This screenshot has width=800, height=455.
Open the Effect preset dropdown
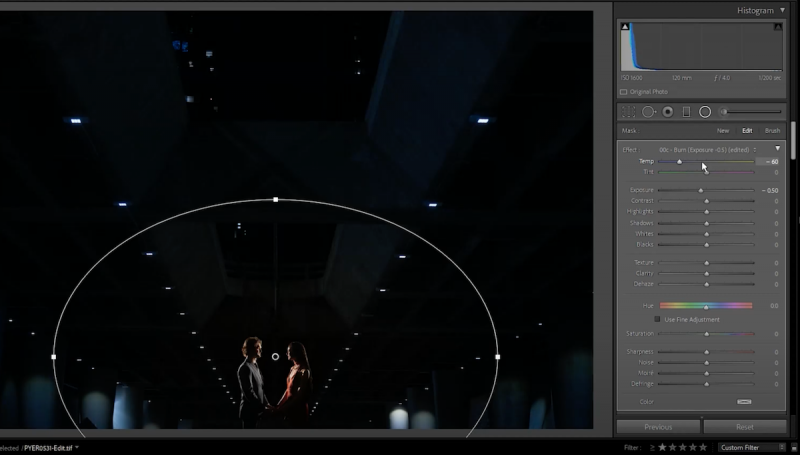707,149
